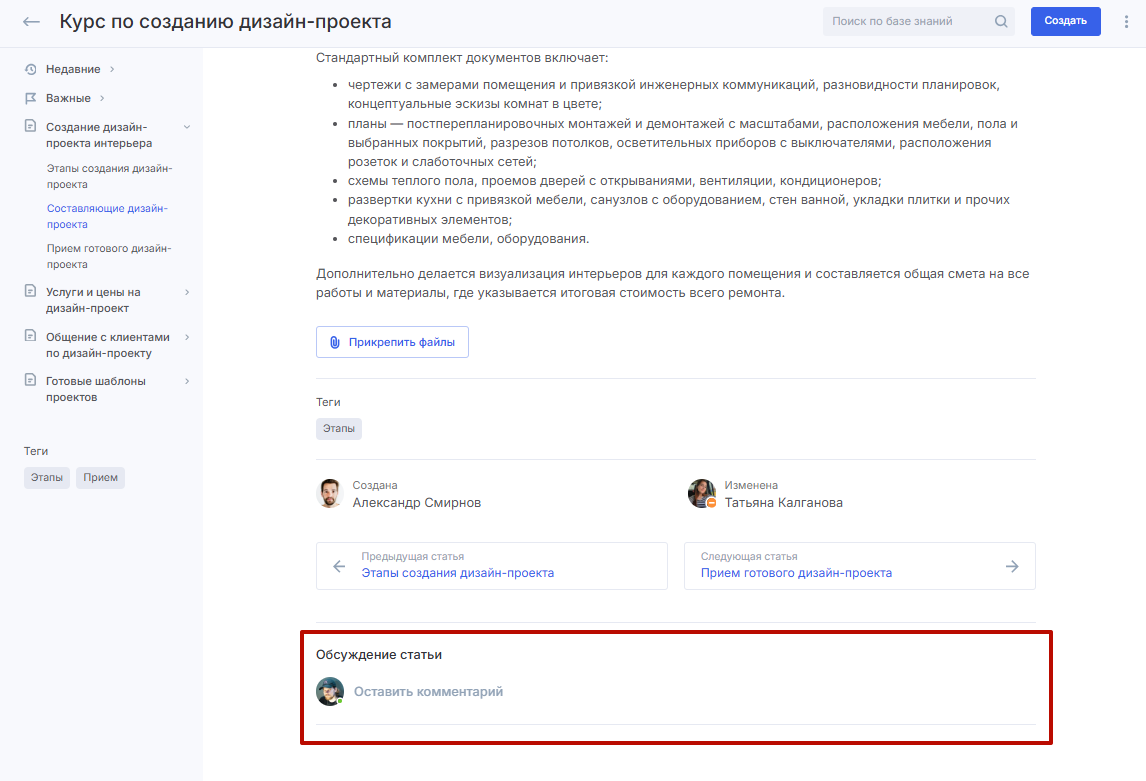Click the paperclip icon on attach button
Viewport: 1146px width, 781px height.
pos(335,342)
